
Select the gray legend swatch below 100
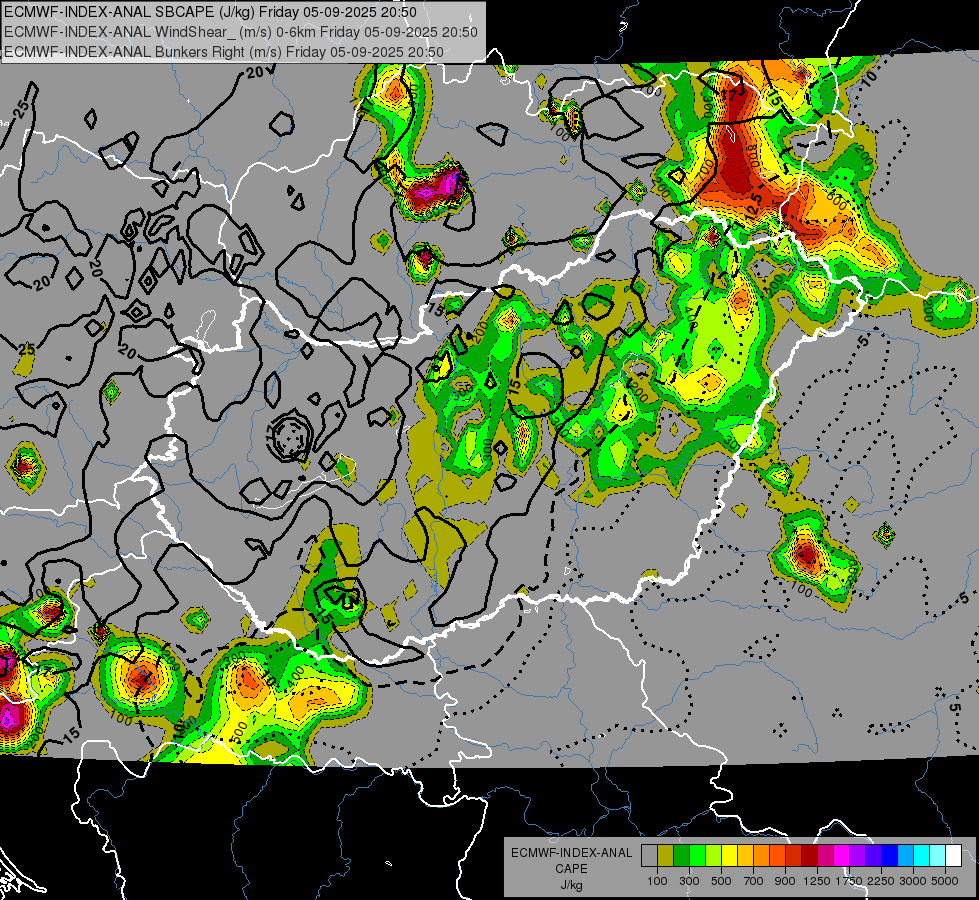point(649,856)
